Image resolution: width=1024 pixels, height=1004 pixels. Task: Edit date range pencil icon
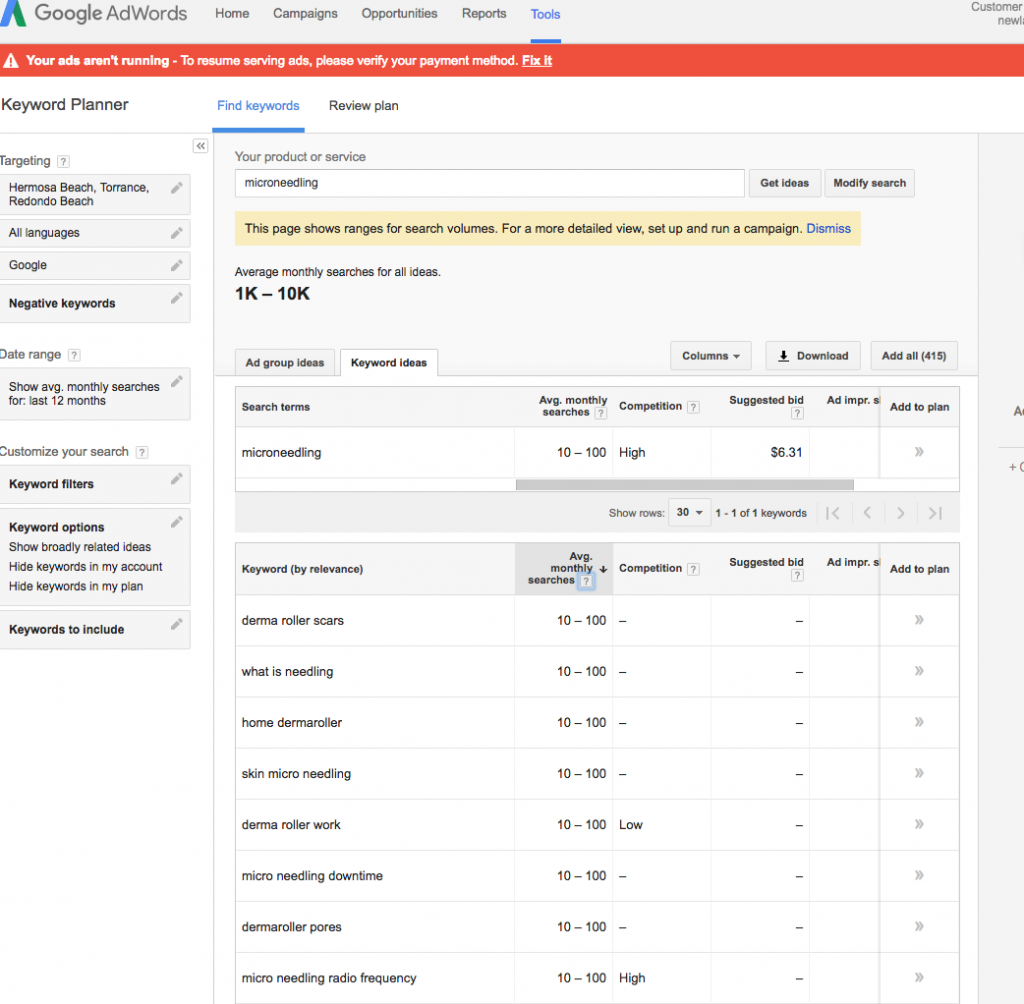click(176, 381)
